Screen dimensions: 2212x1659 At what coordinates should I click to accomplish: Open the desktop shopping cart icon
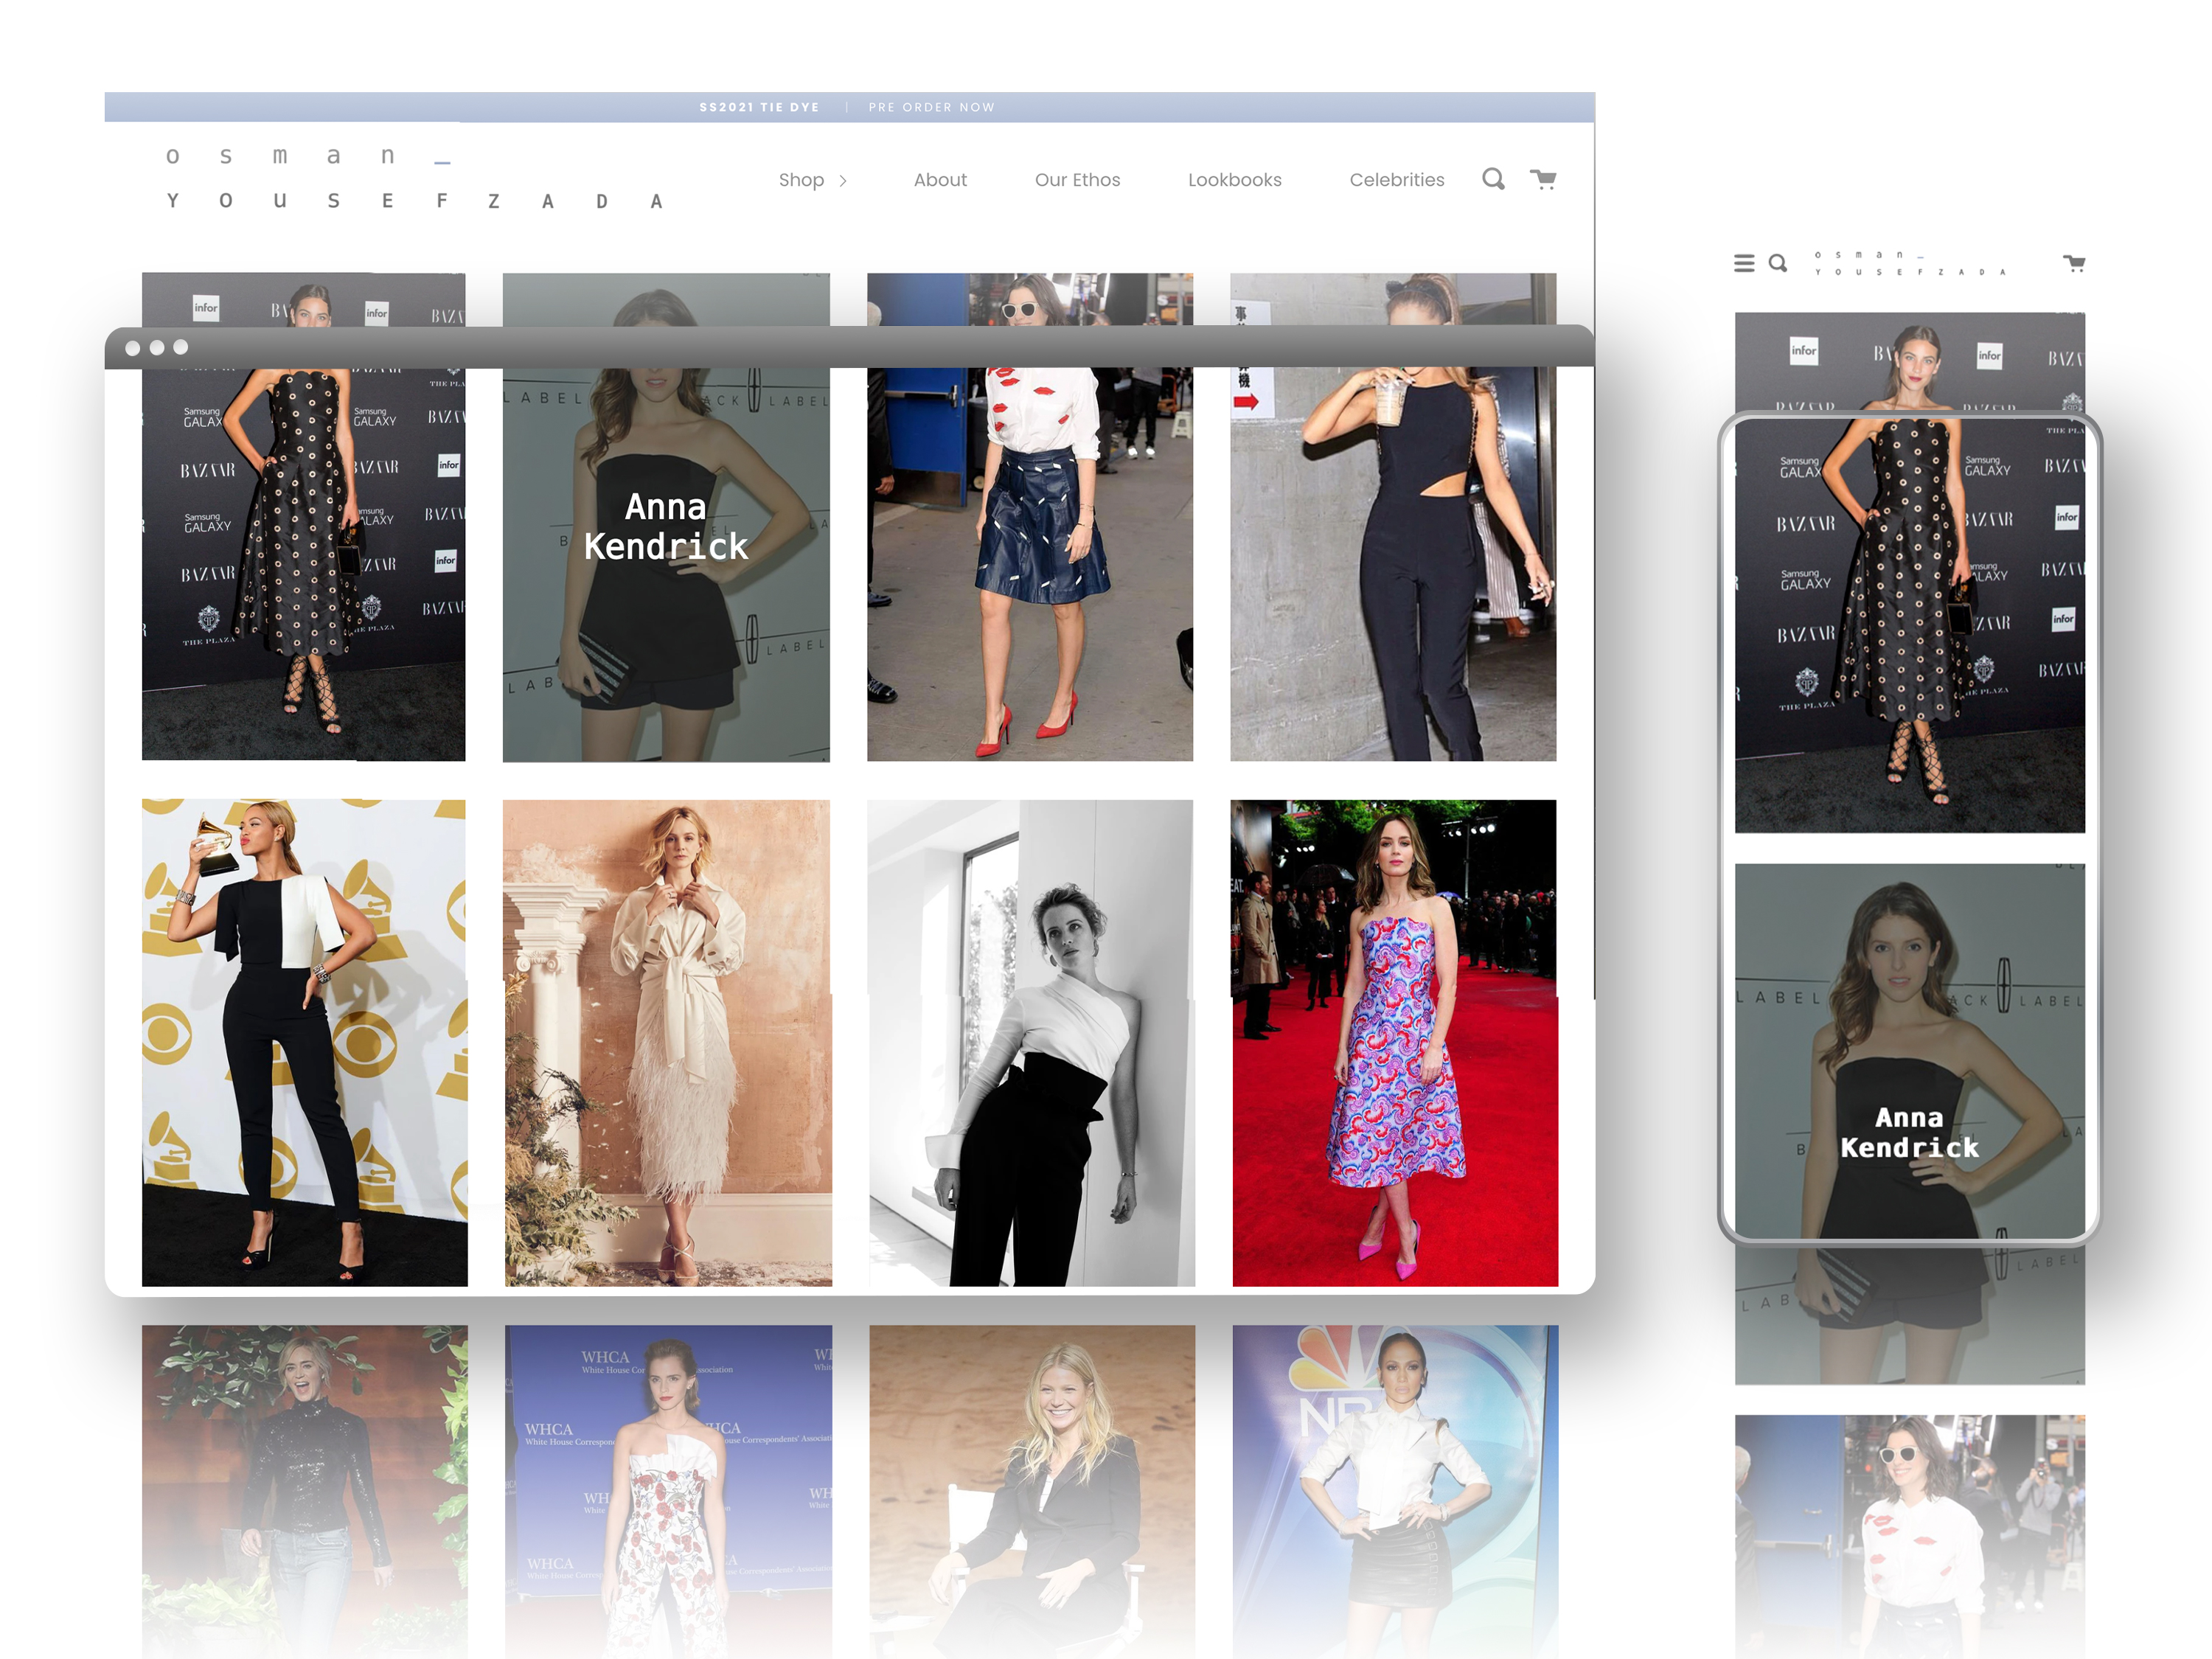[1543, 179]
